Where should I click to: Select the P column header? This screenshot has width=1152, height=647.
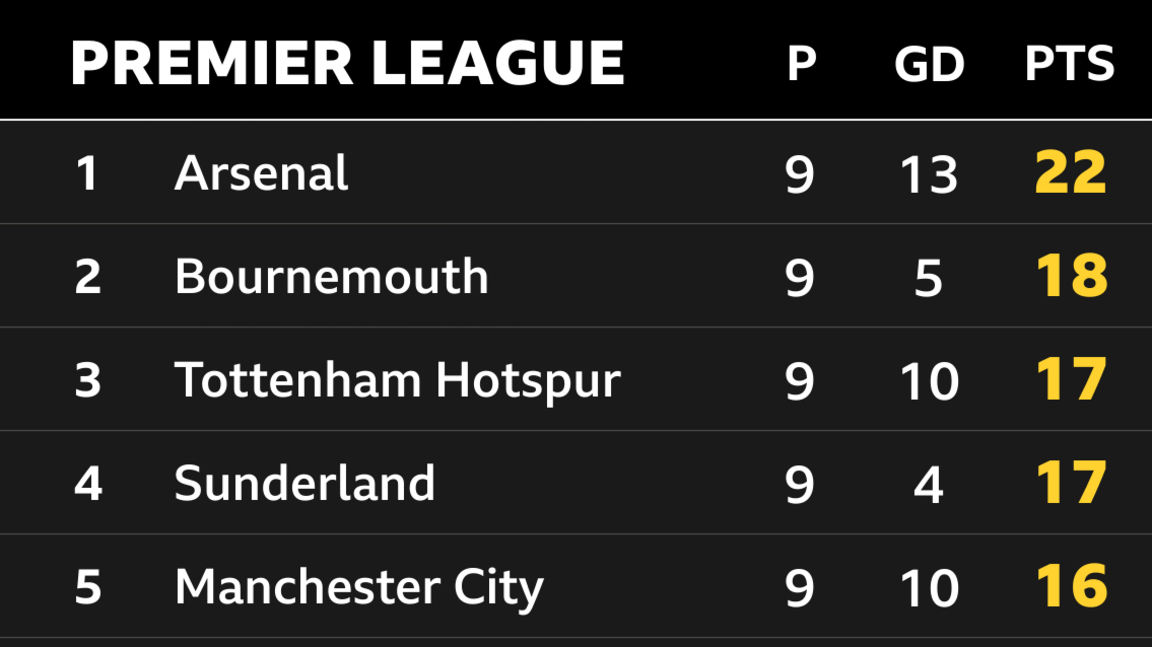pos(800,65)
